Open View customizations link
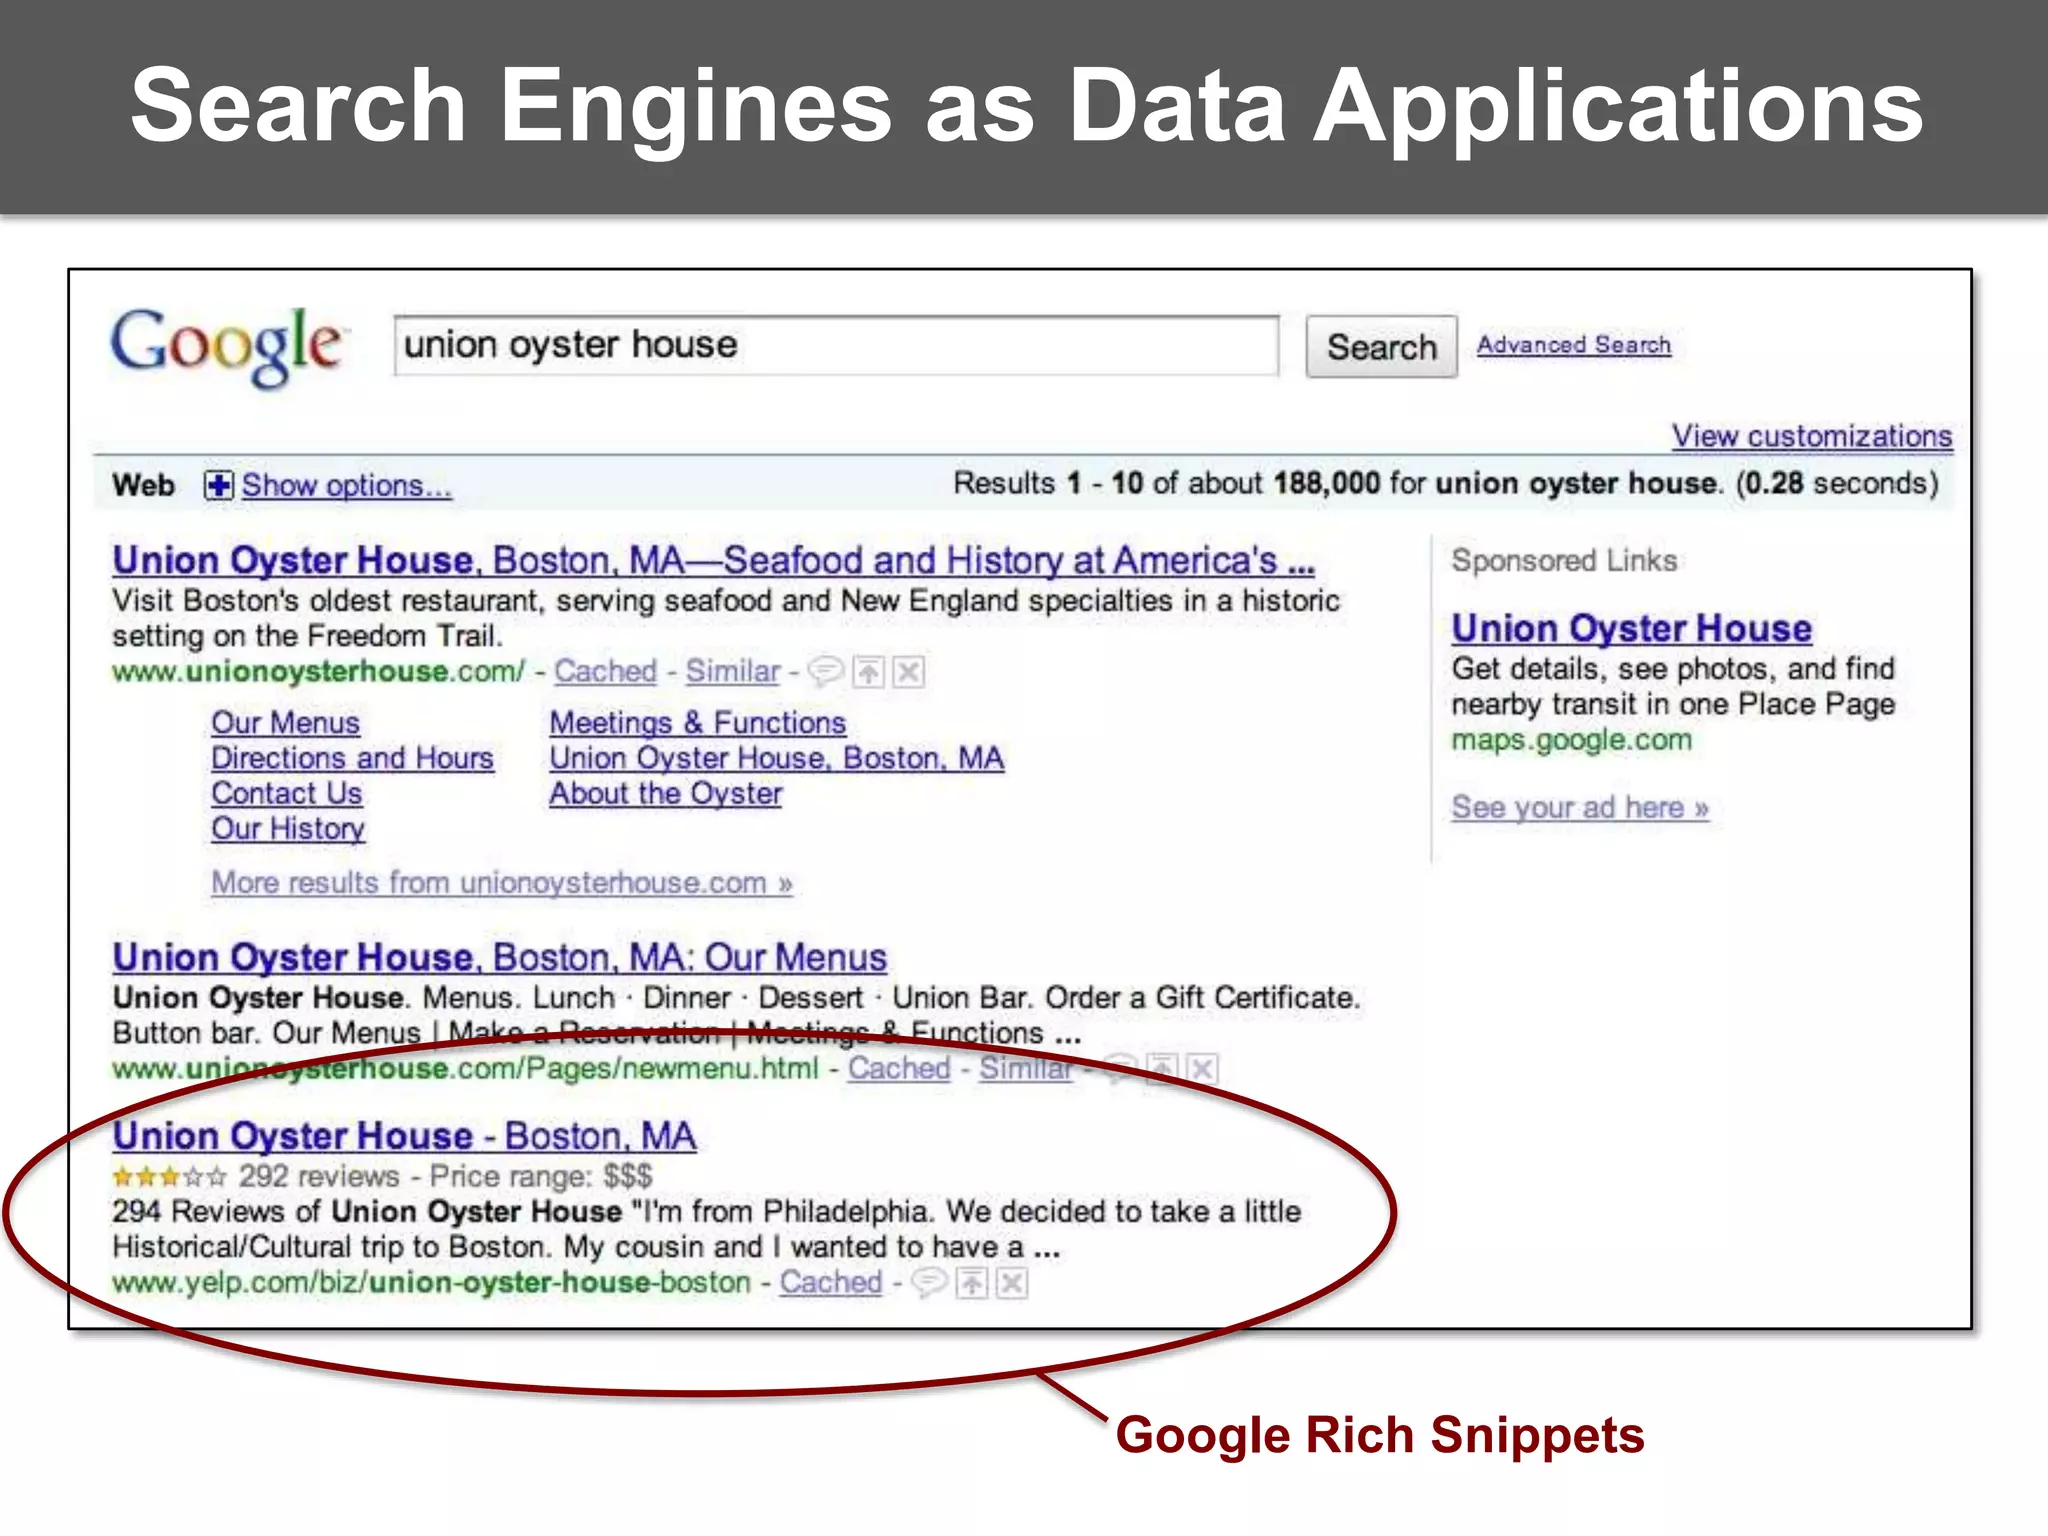Screen dimensions: 2048x1536 coord(1812,436)
